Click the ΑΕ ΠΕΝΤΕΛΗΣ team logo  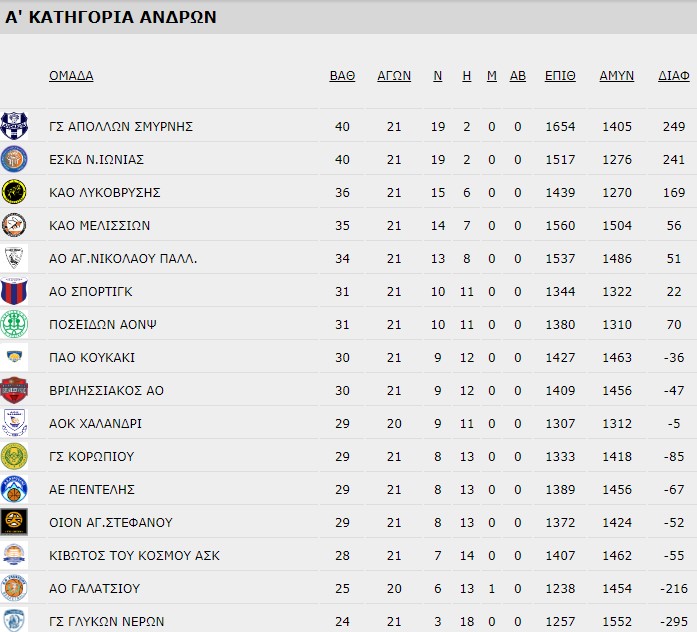[15, 489]
